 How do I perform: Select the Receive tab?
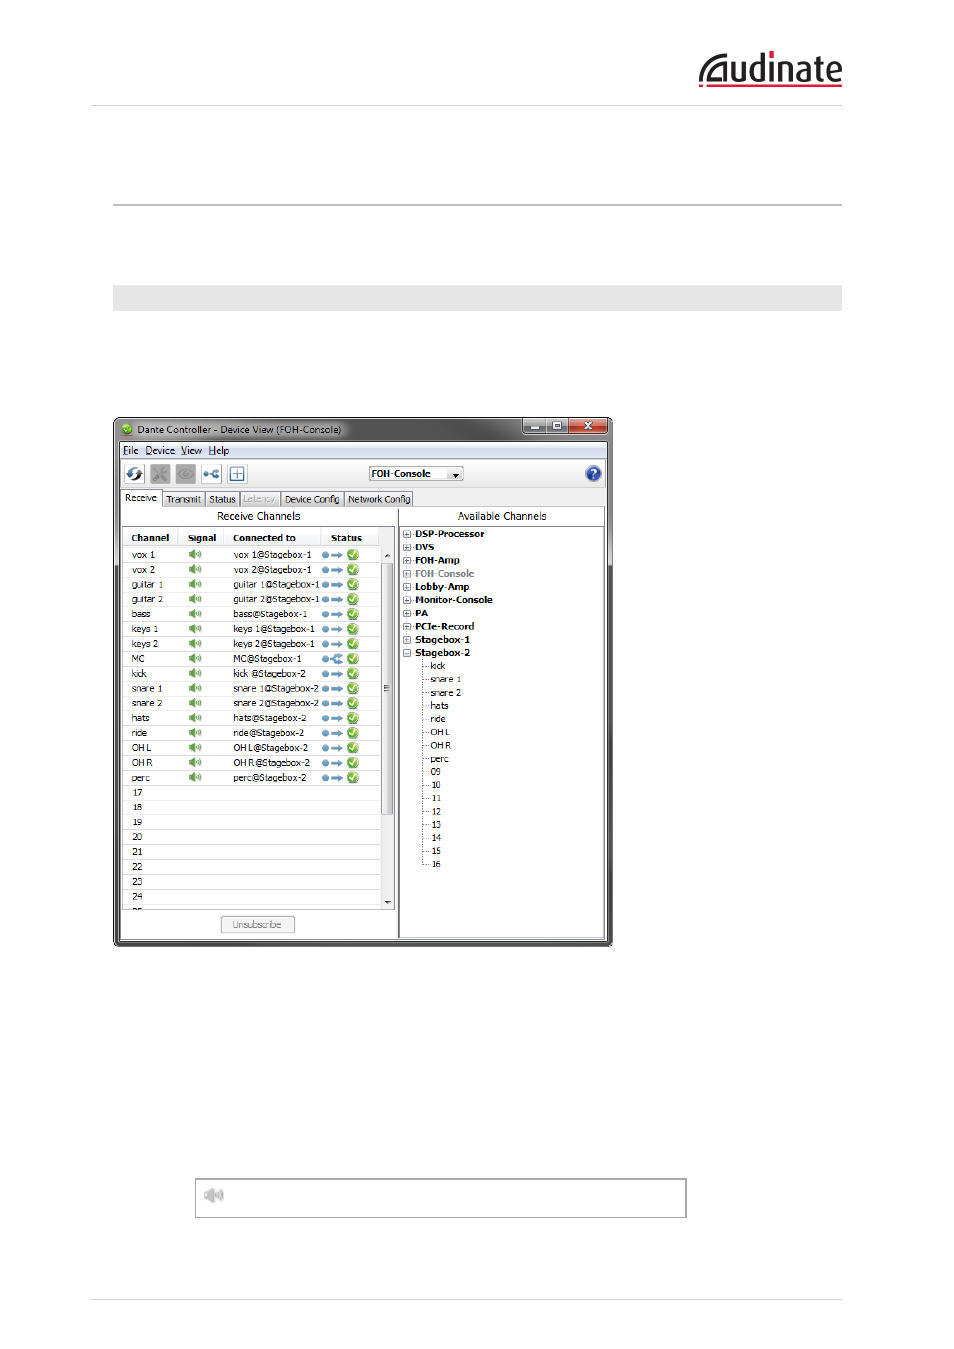pos(141,498)
